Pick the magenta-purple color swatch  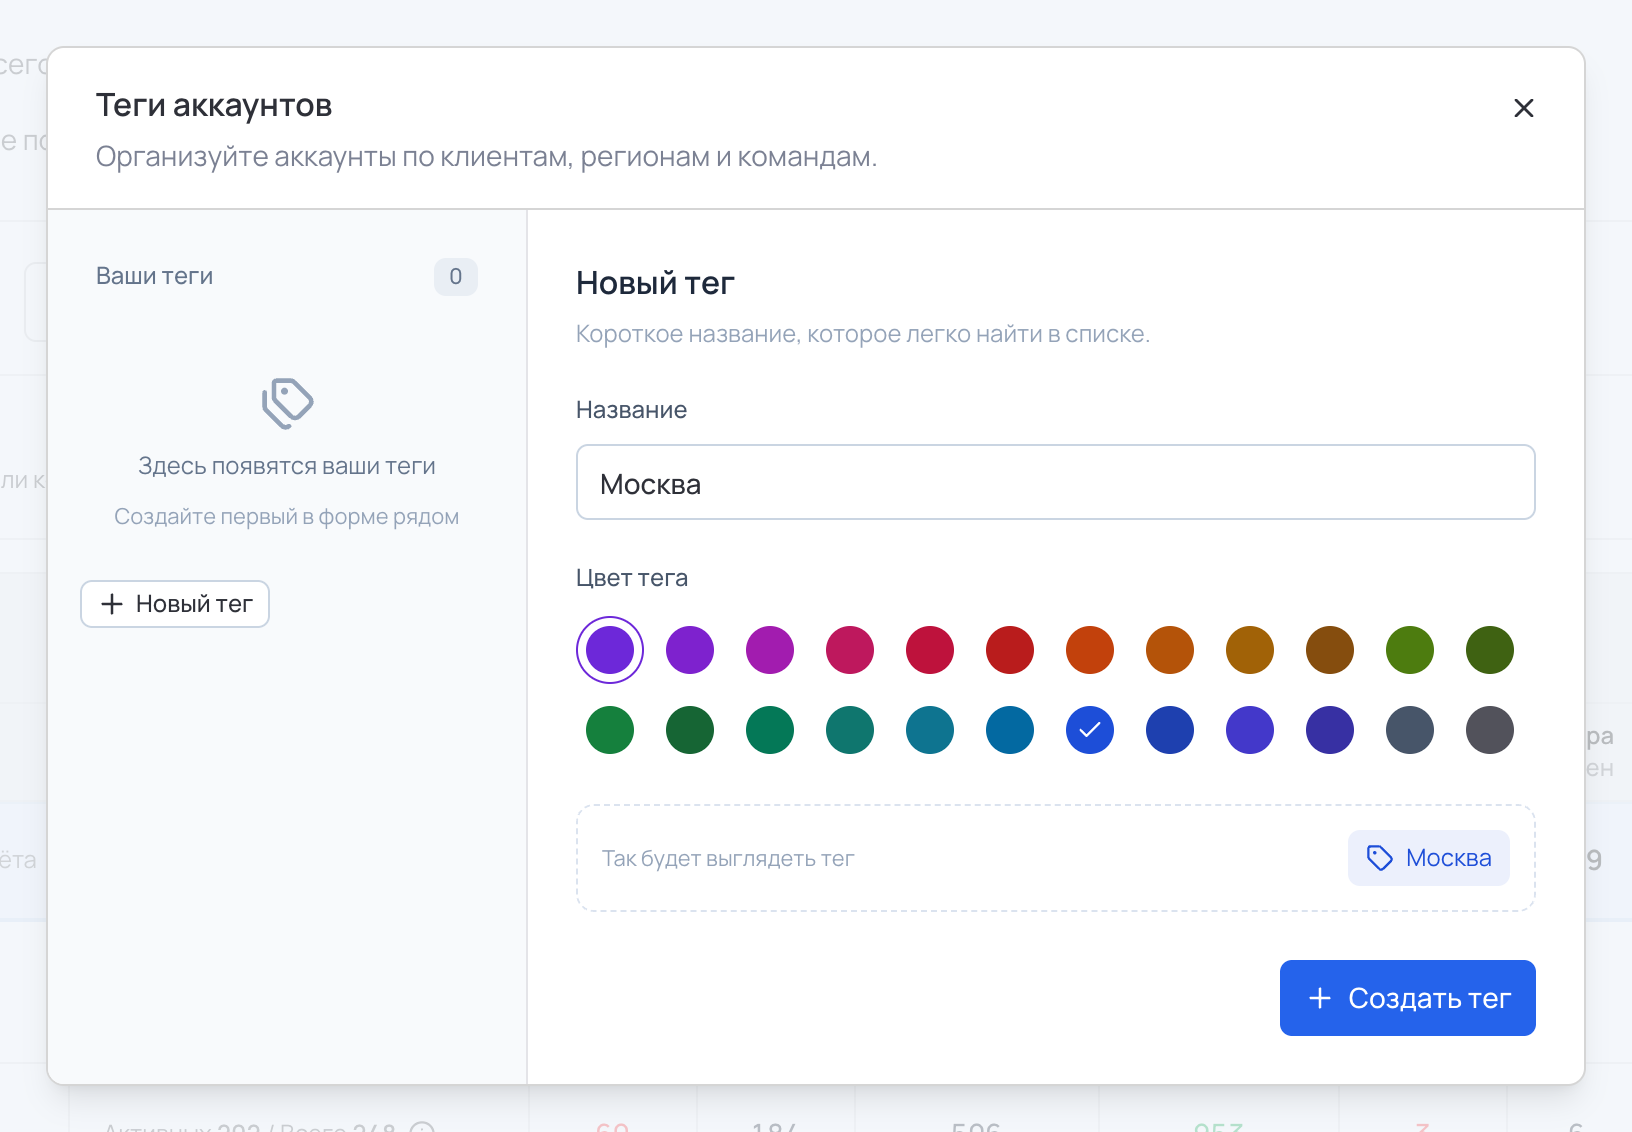pyautogui.click(x=770, y=650)
